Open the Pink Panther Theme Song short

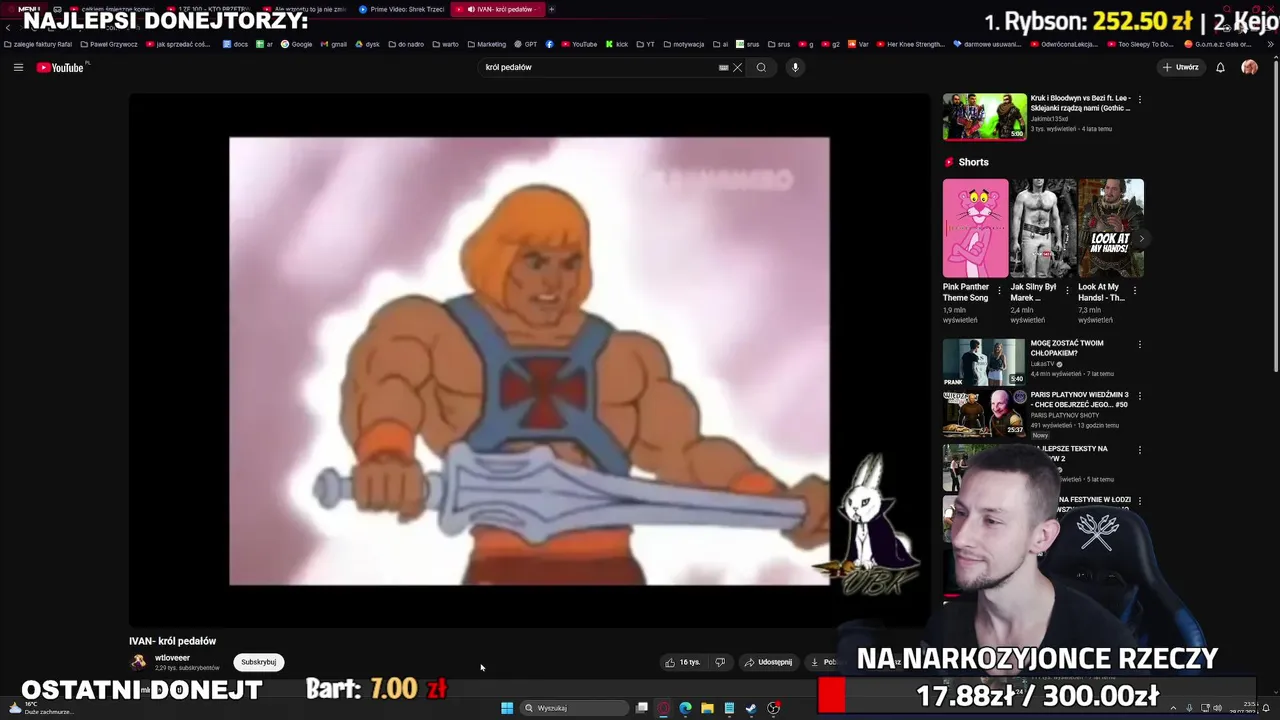click(975, 228)
